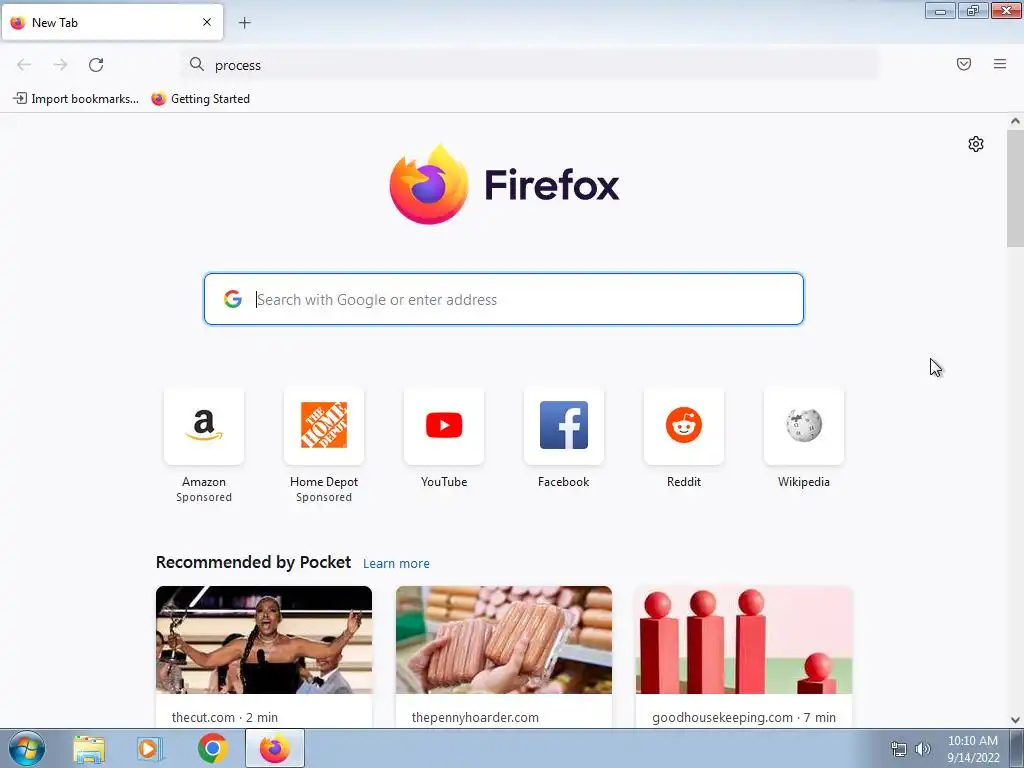Click the volume speaker tray icon
The image size is (1024, 768).
[923, 749]
